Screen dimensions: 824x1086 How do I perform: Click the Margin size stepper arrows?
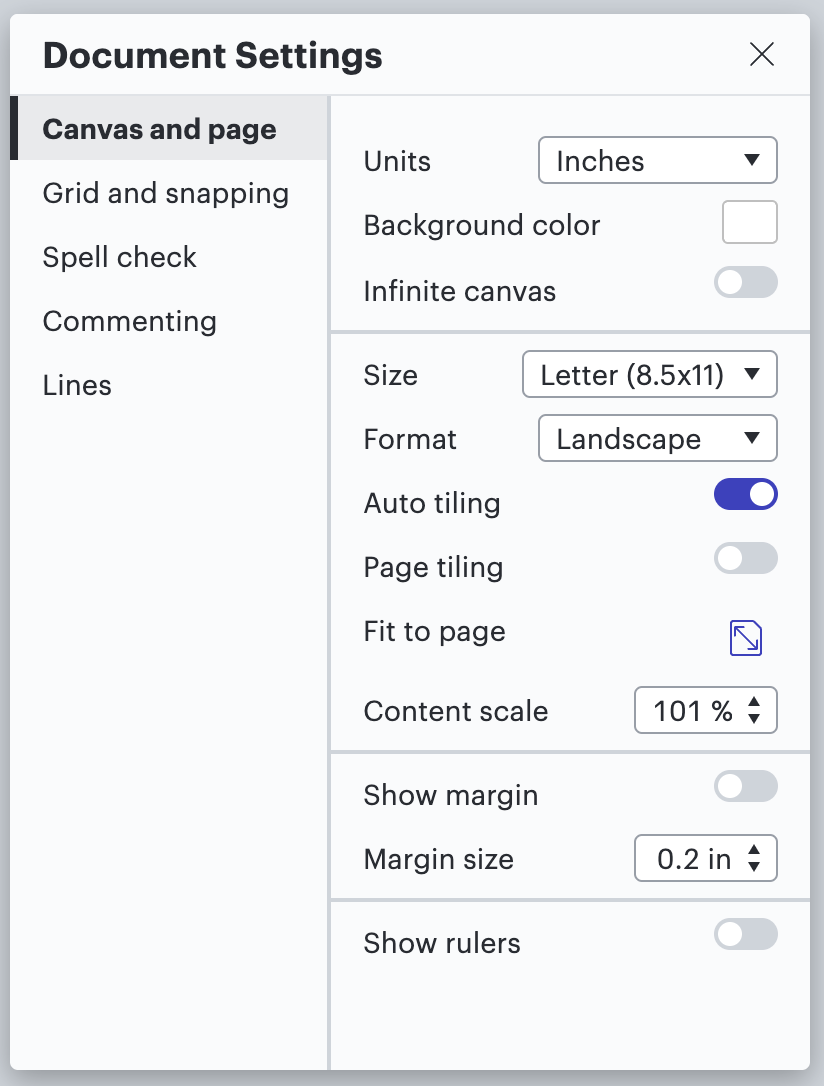point(755,859)
